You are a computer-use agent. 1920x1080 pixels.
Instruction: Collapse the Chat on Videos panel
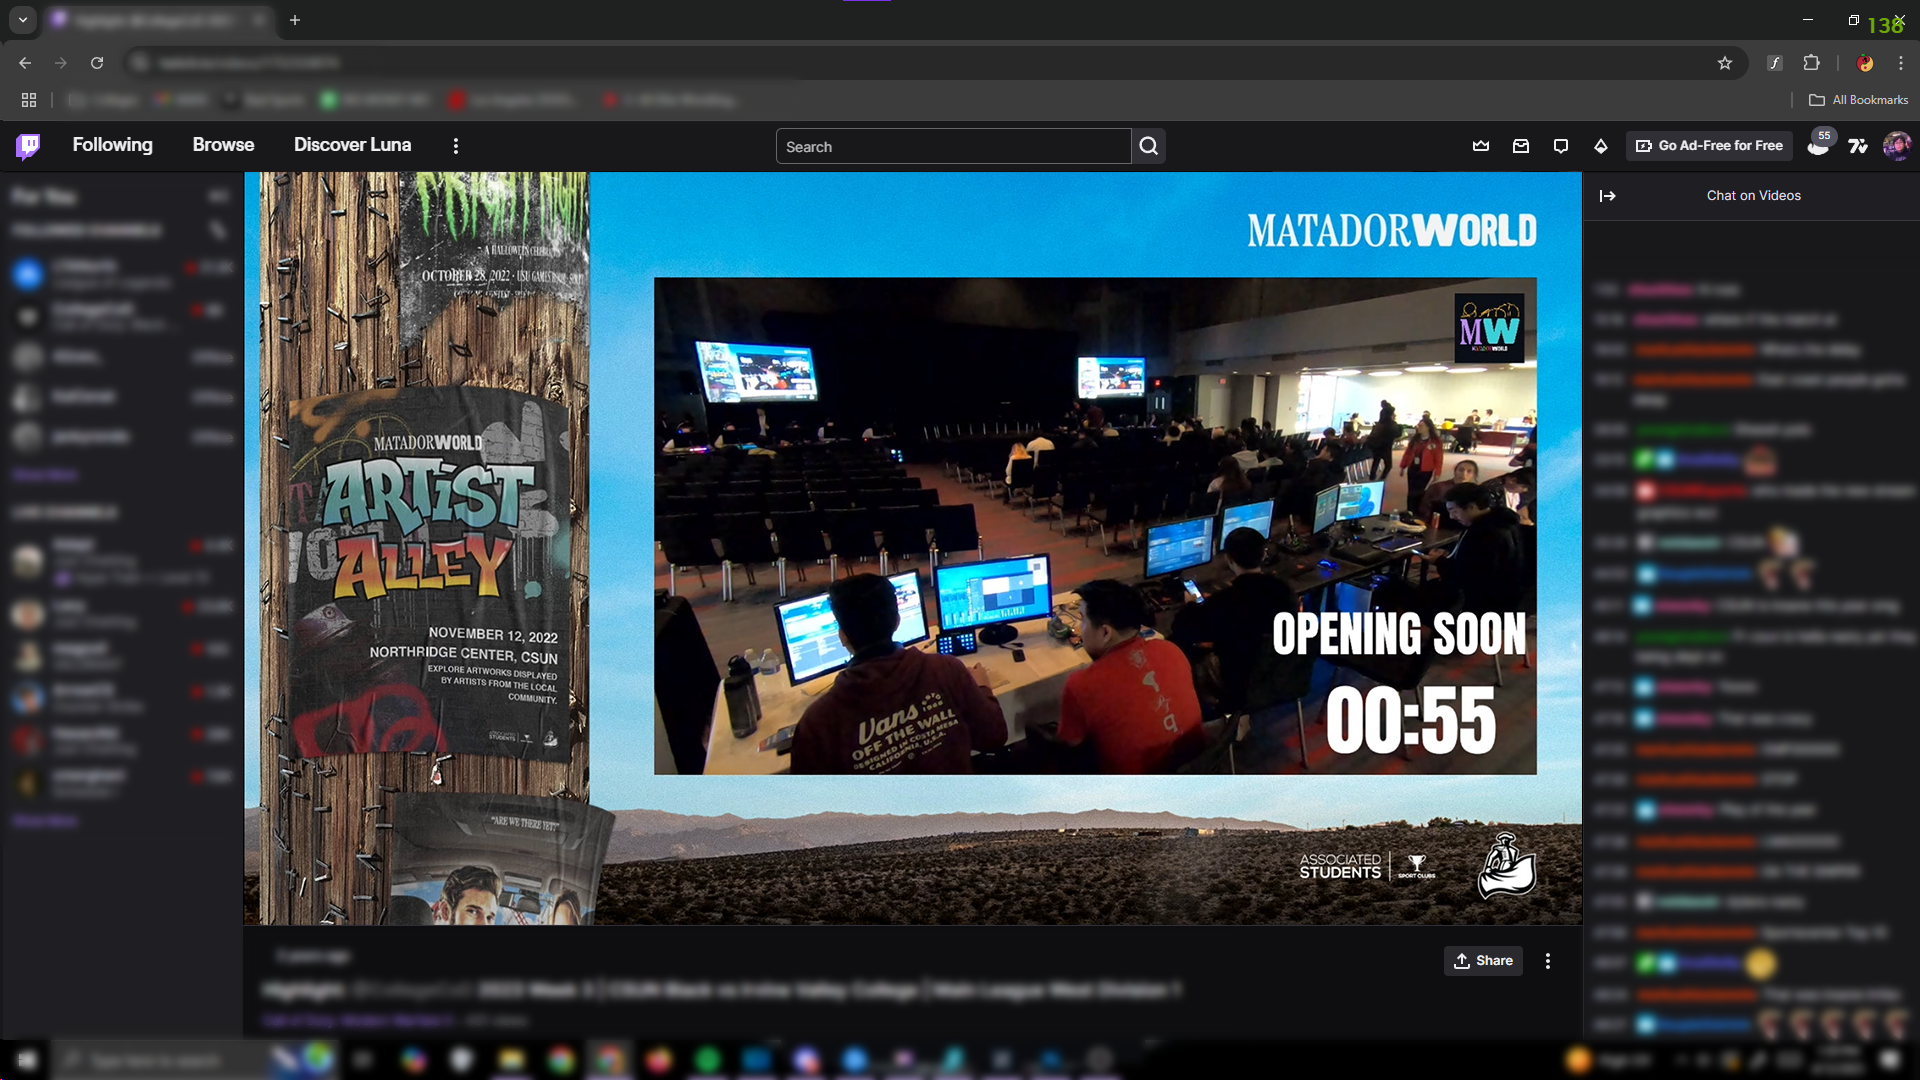(1607, 196)
